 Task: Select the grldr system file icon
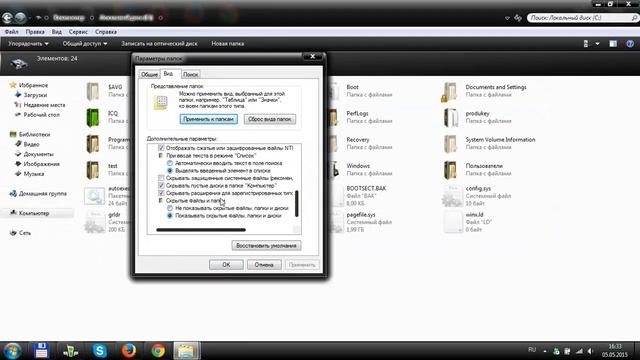click(94, 222)
